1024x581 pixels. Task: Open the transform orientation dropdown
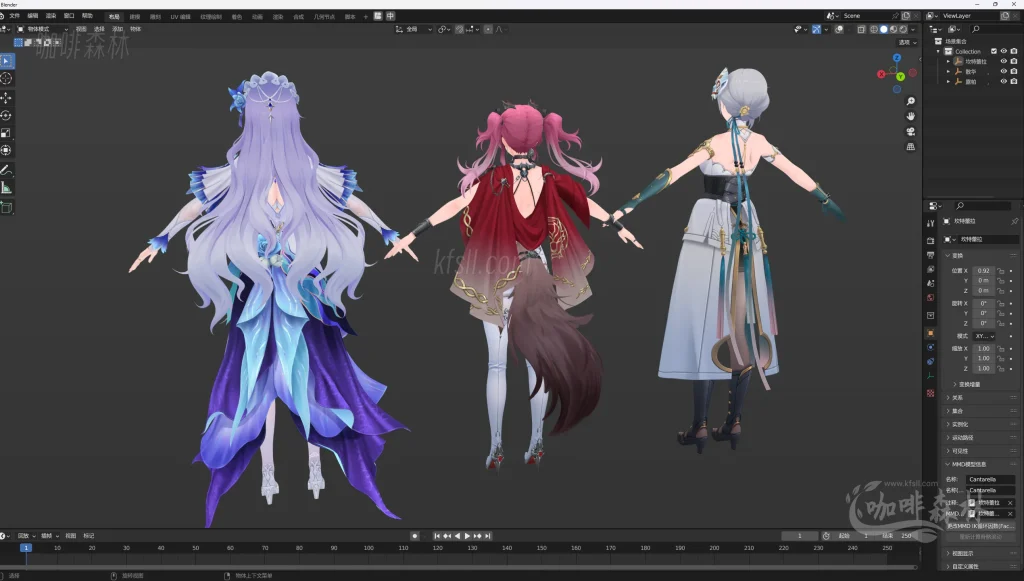(414, 29)
